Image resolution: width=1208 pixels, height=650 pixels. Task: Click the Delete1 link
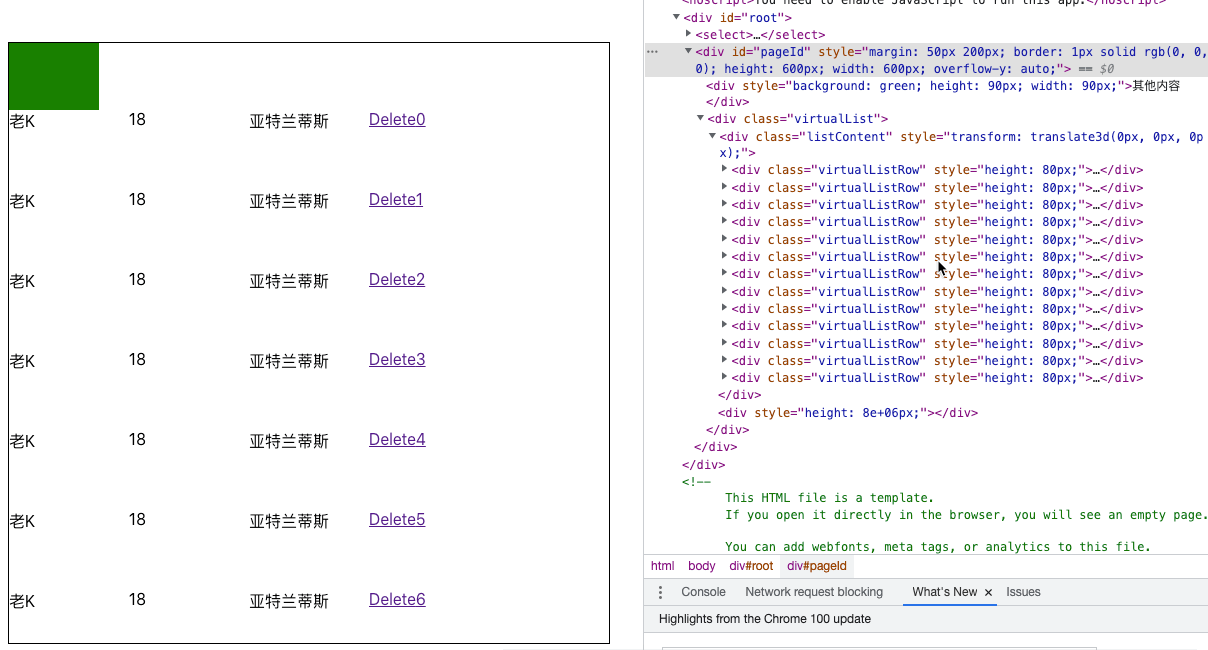pyautogui.click(x=396, y=200)
